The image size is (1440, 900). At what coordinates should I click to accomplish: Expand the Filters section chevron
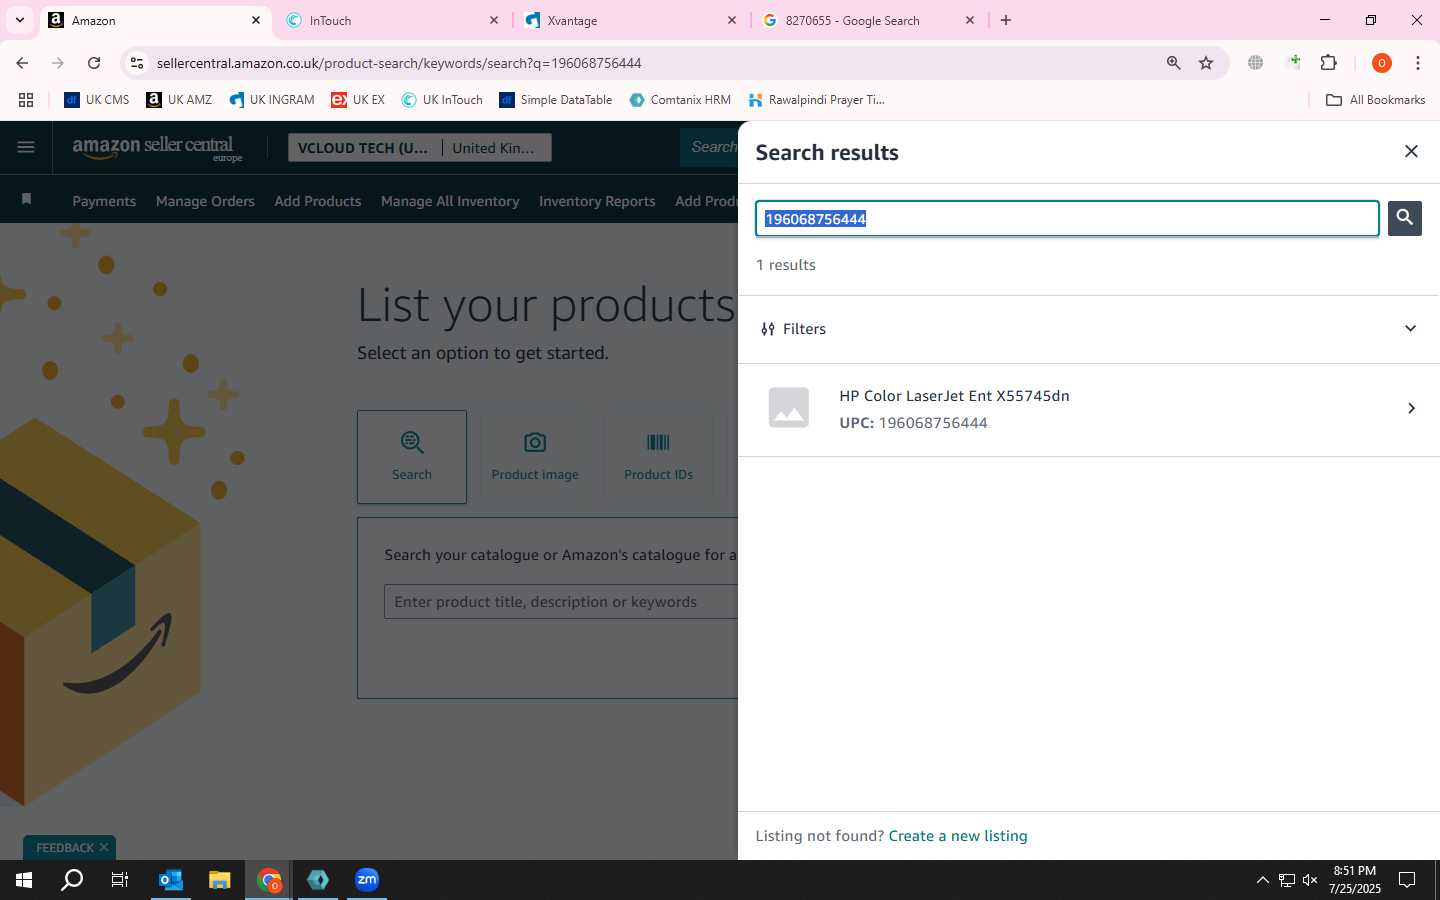click(x=1410, y=329)
